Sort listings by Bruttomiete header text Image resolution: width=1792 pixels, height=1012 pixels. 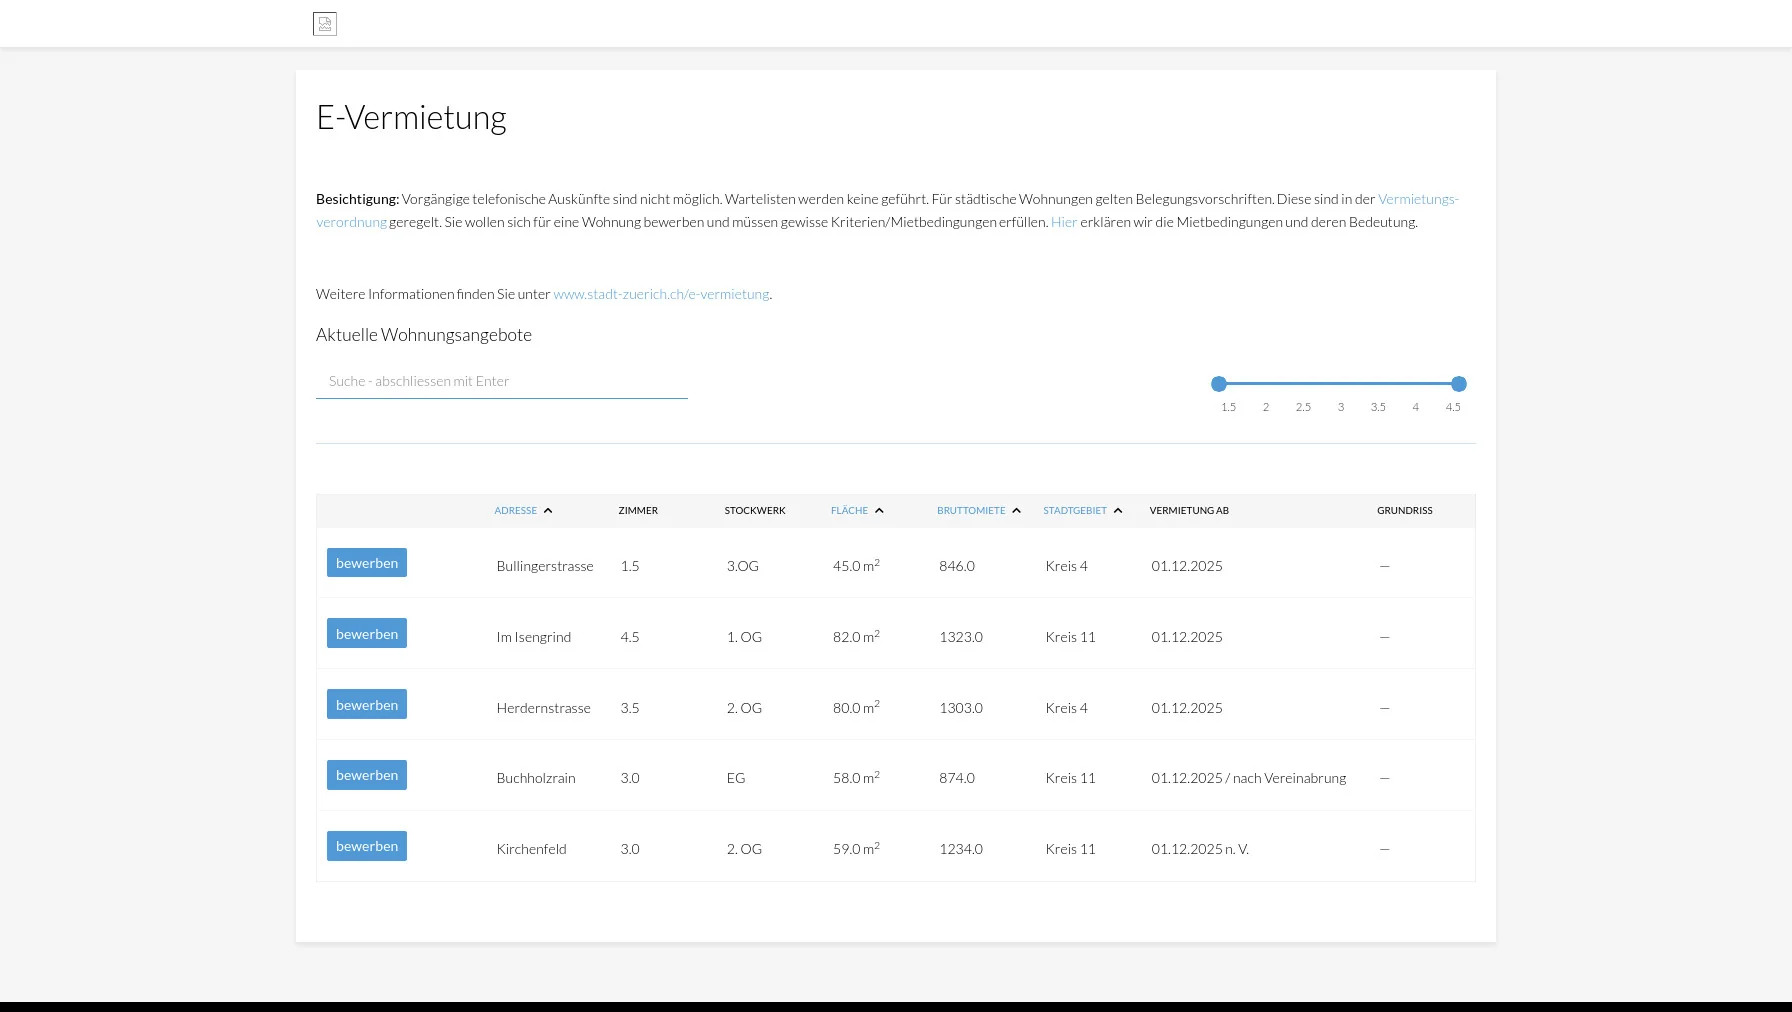click(x=970, y=511)
